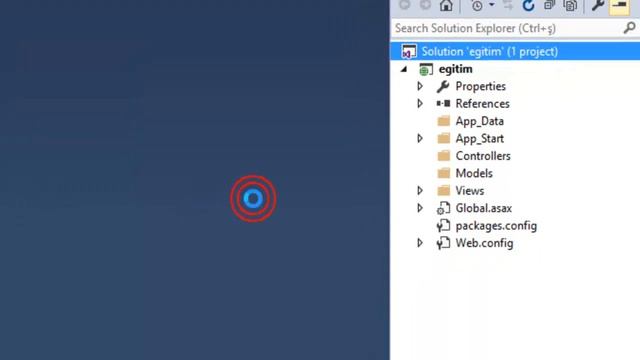Click the App_Start folder icon
This screenshot has width=640, height=360.
point(443,139)
